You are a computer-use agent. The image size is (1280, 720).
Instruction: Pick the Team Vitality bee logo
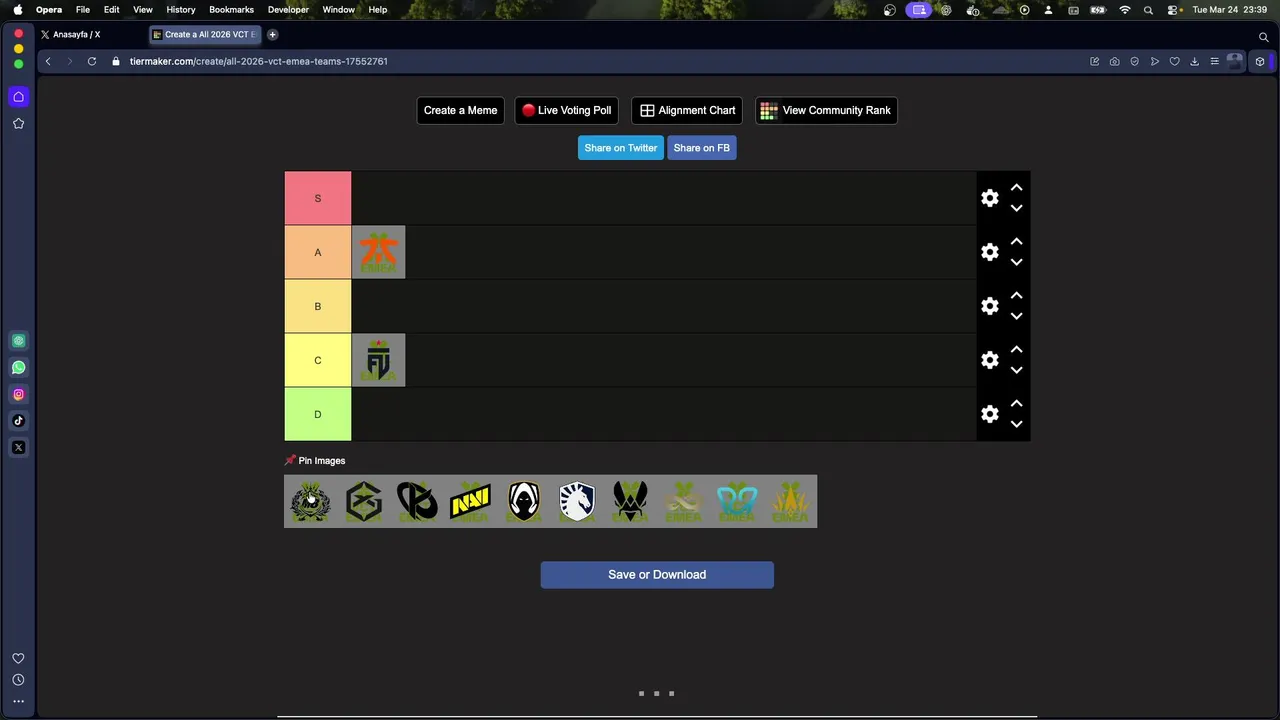click(630, 501)
